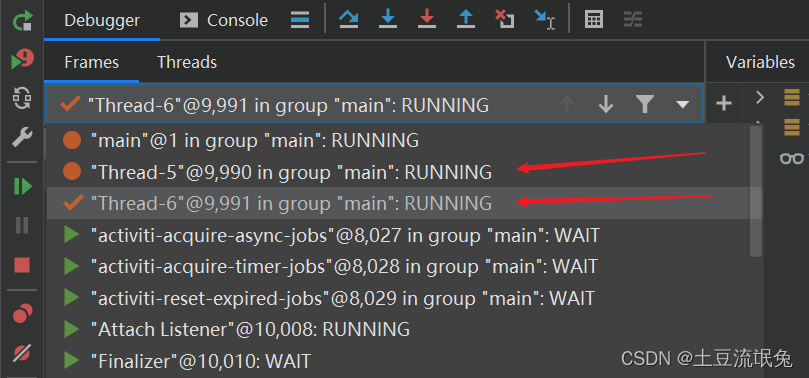The width and height of the screenshot is (809, 378).
Task: Select the Threads tab
Action: coord(187,62)
